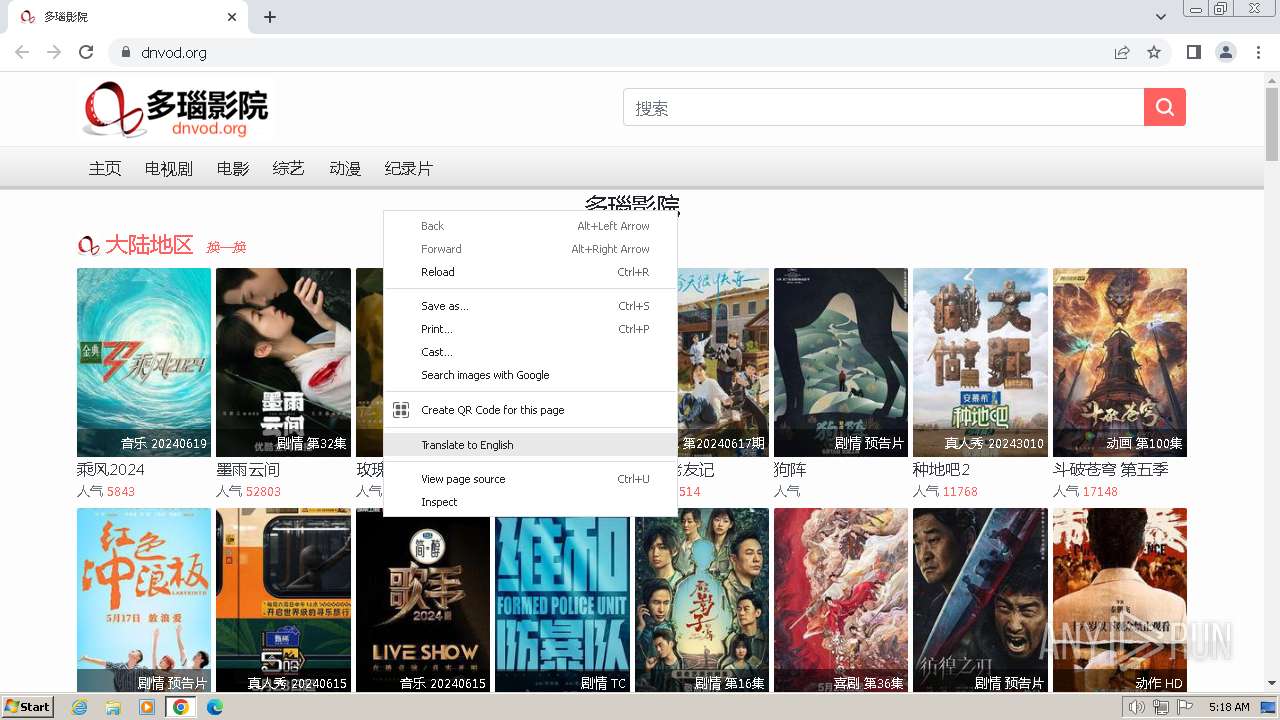Click the network tray icon
This screenshot has height=720, width=1280.
[x=1161, y=707]
